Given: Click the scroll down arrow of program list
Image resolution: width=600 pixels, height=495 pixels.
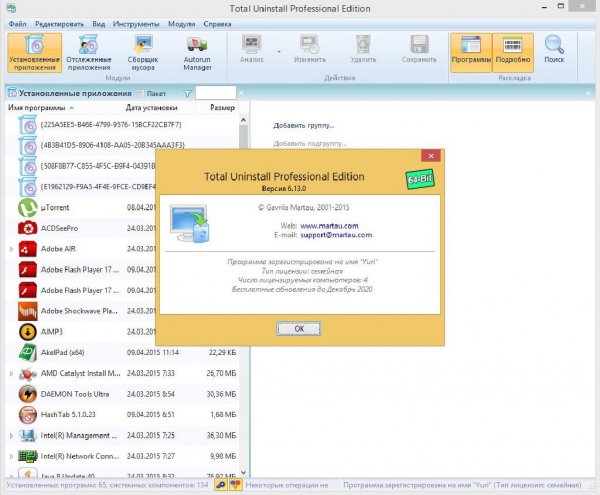Looking at the screenshot, I should [243, 473].
